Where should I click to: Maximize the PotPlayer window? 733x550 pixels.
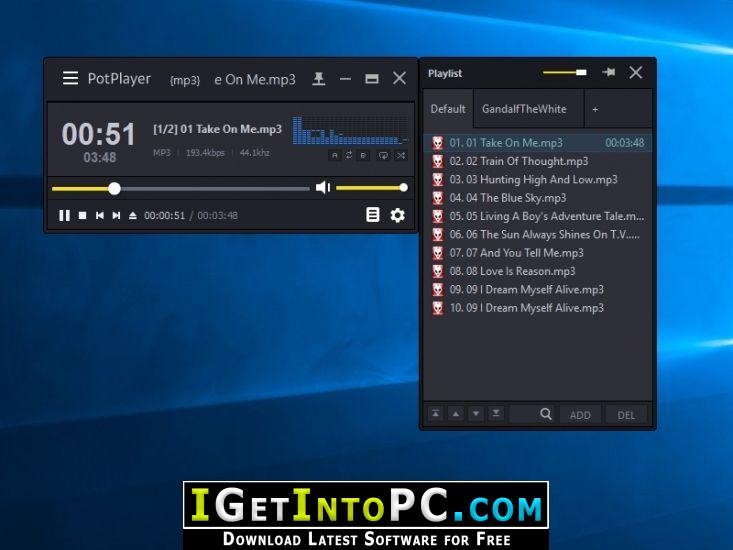(372, 79)
